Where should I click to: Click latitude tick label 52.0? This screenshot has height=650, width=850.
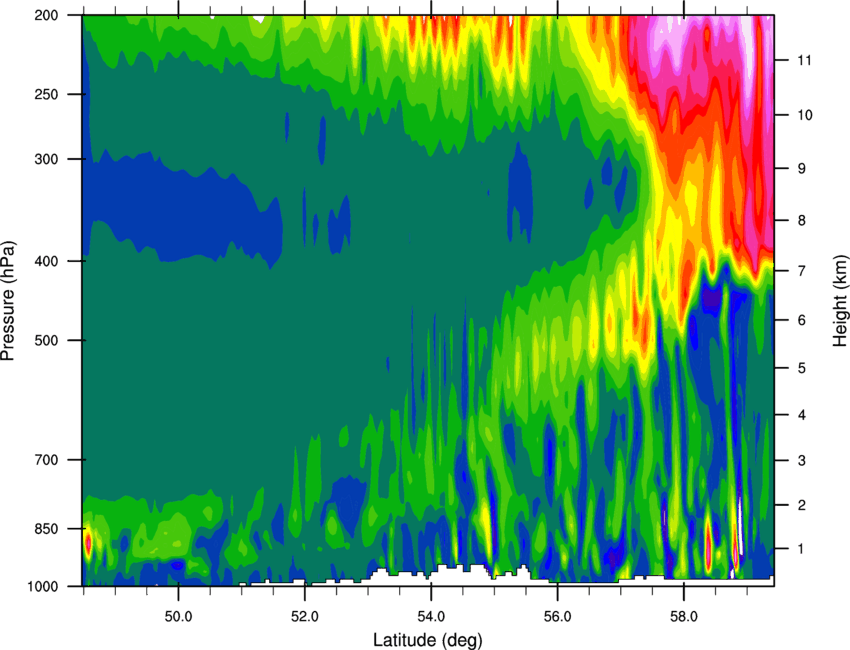(305, 617)
